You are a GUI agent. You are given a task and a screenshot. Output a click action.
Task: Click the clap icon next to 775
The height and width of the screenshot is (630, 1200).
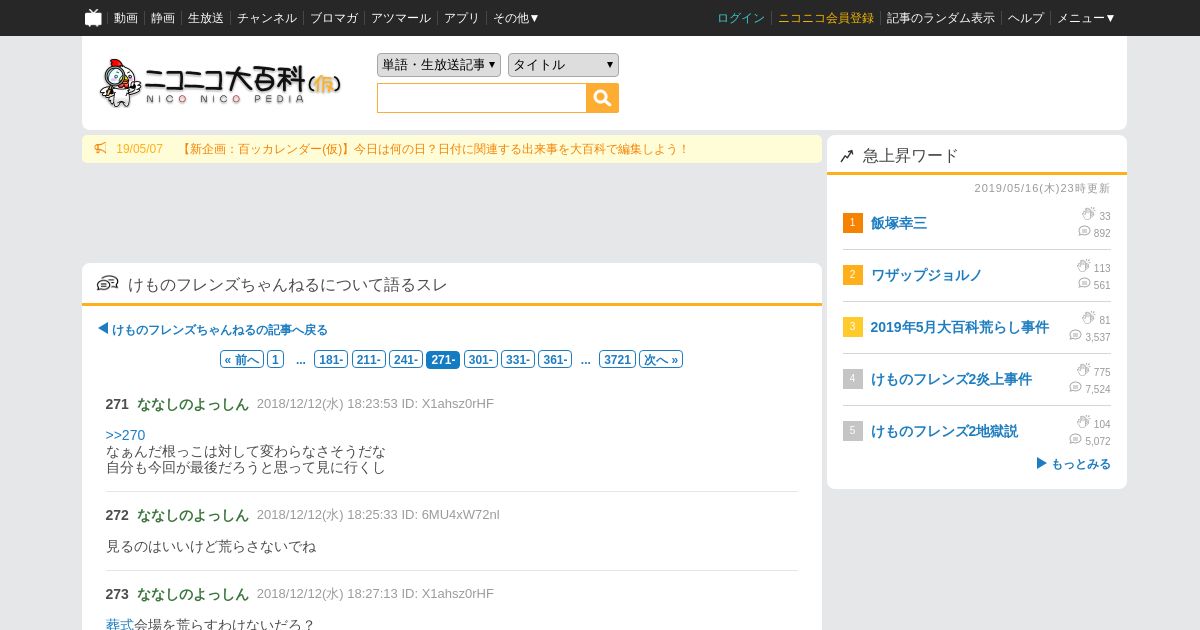[1083, 370]
